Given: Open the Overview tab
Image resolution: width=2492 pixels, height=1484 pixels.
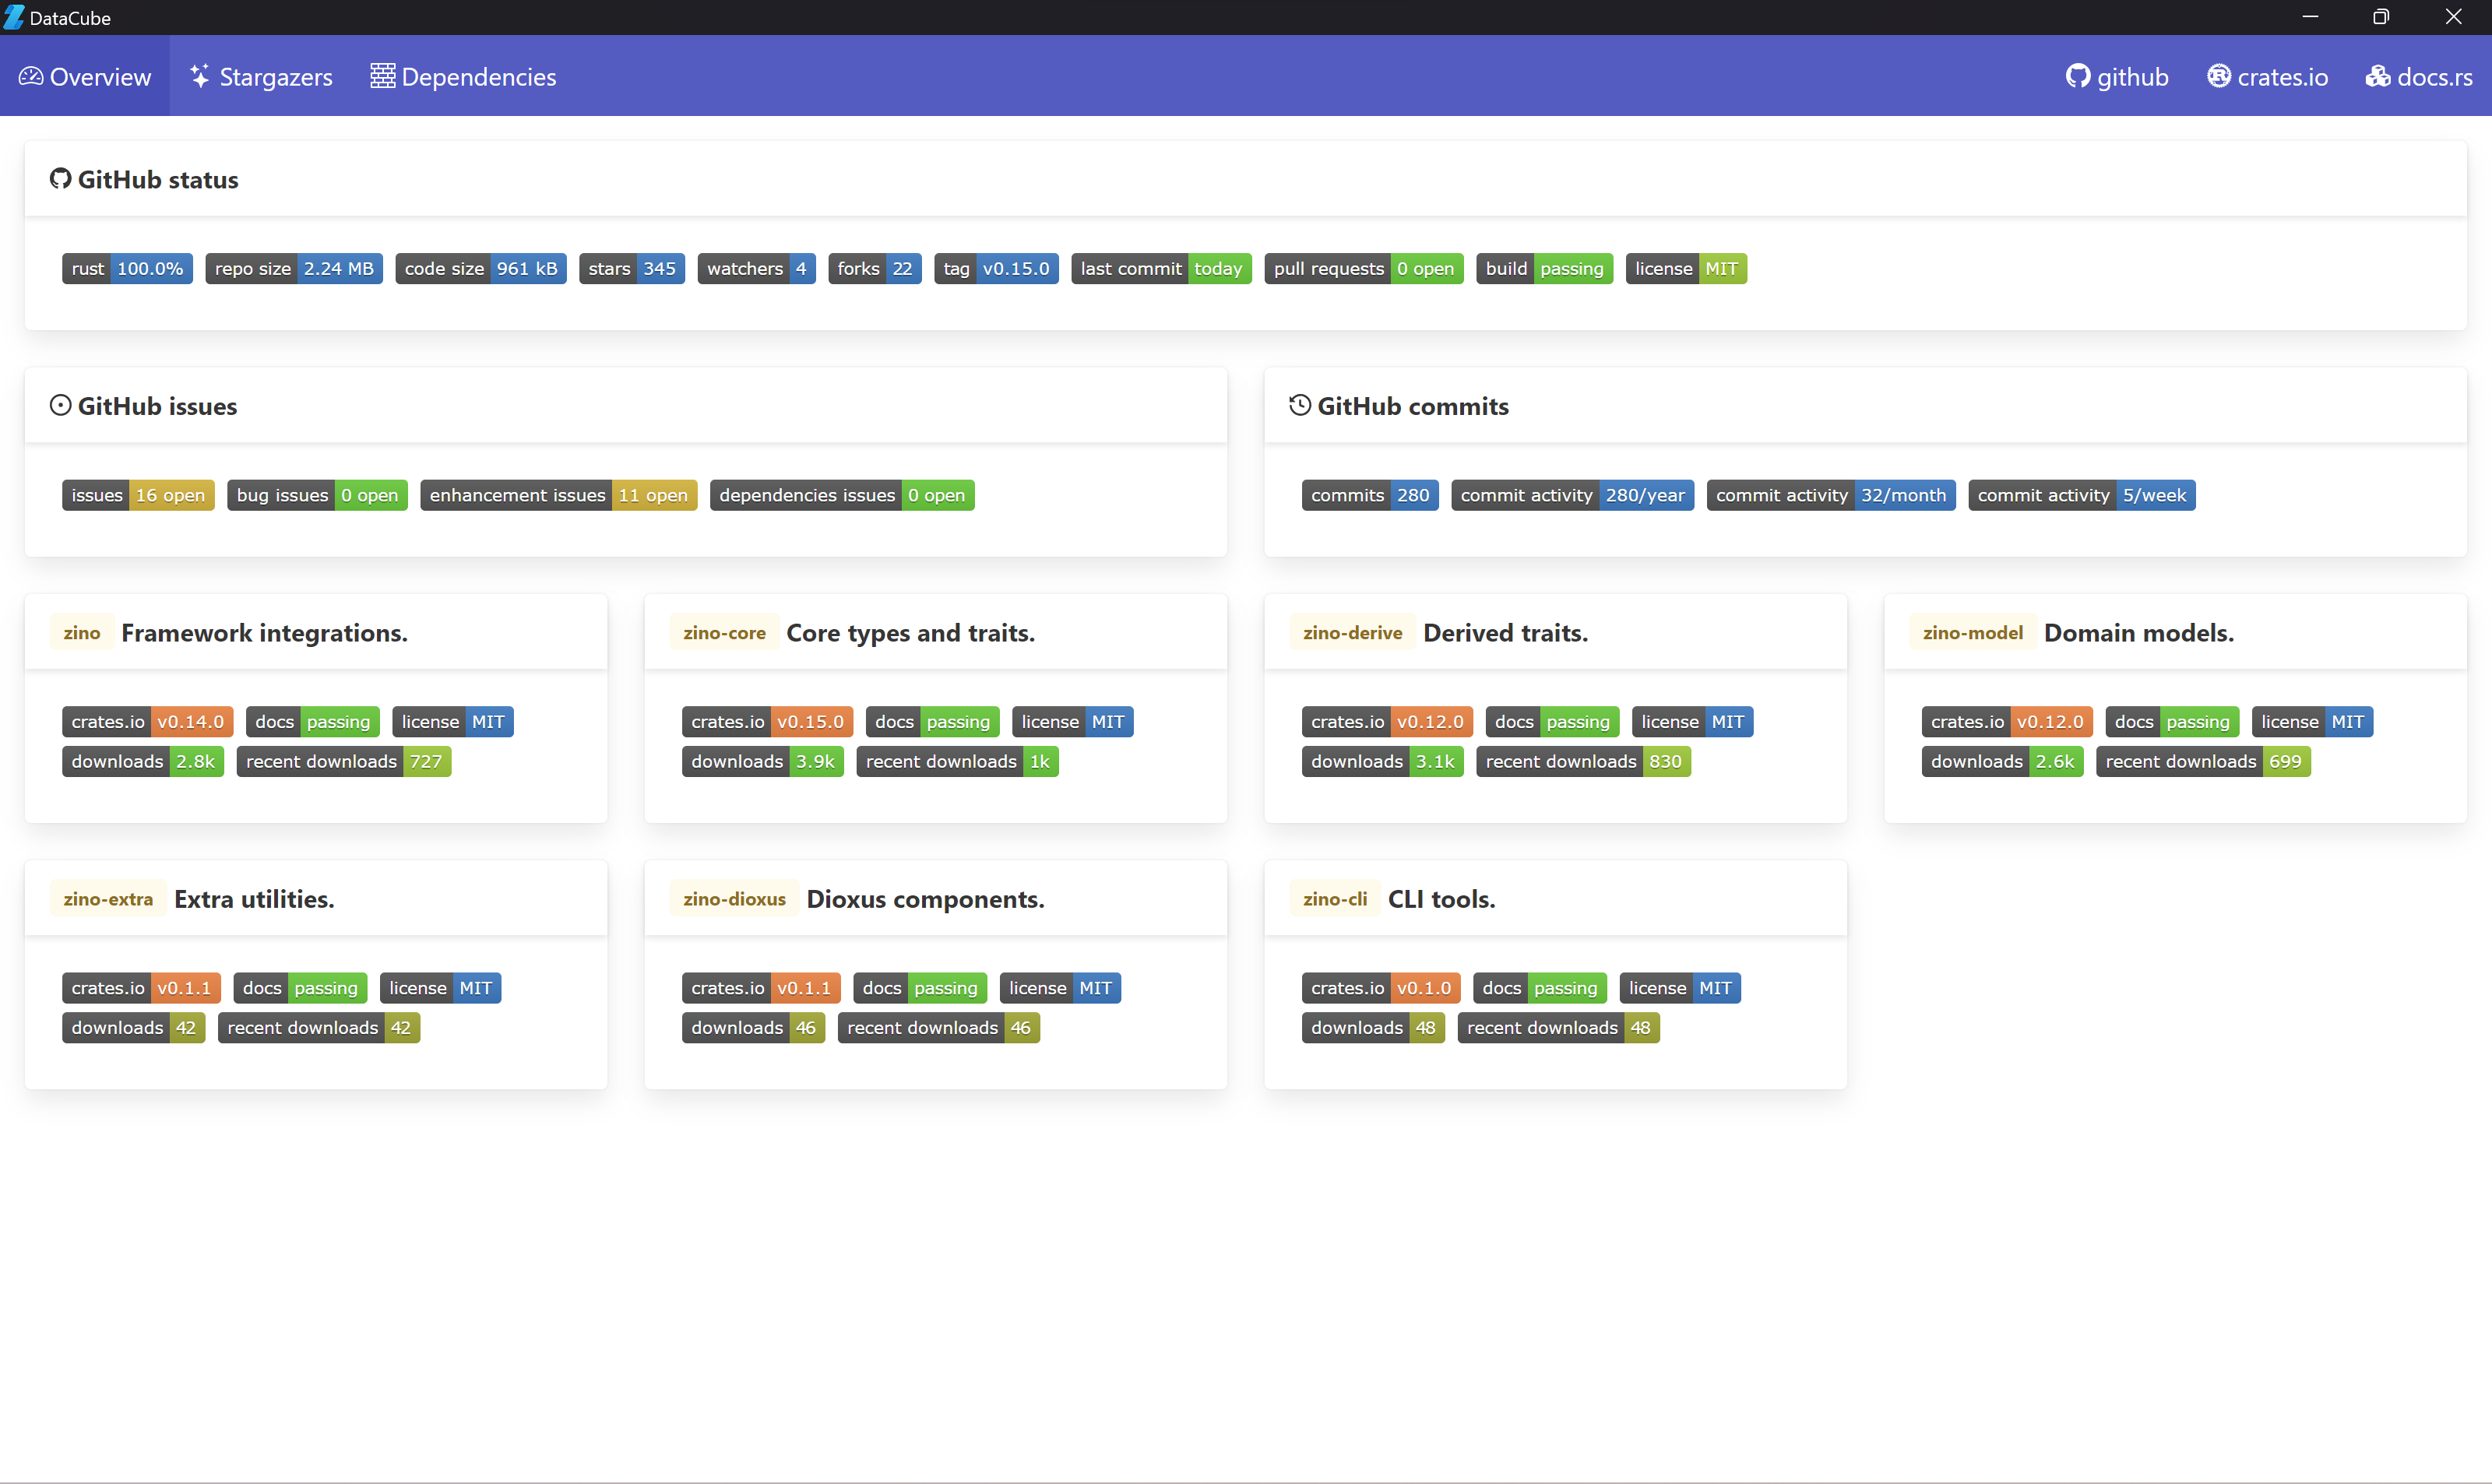Looking at the screenshot, I should coord(85,77).
